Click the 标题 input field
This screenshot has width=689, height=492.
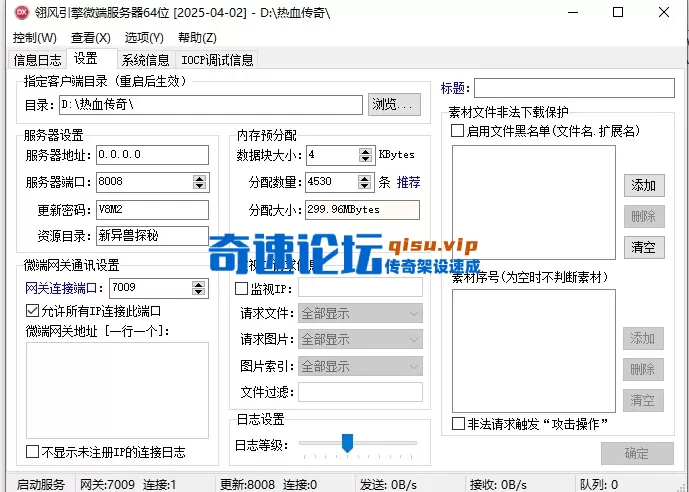[574, 88]
